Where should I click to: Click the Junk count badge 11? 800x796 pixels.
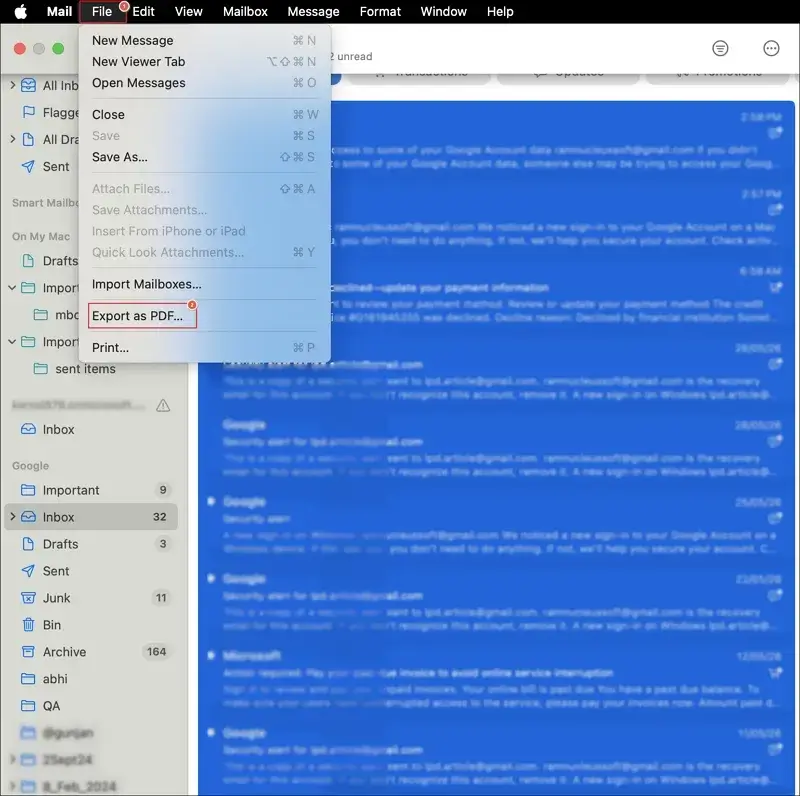(161, 598)
